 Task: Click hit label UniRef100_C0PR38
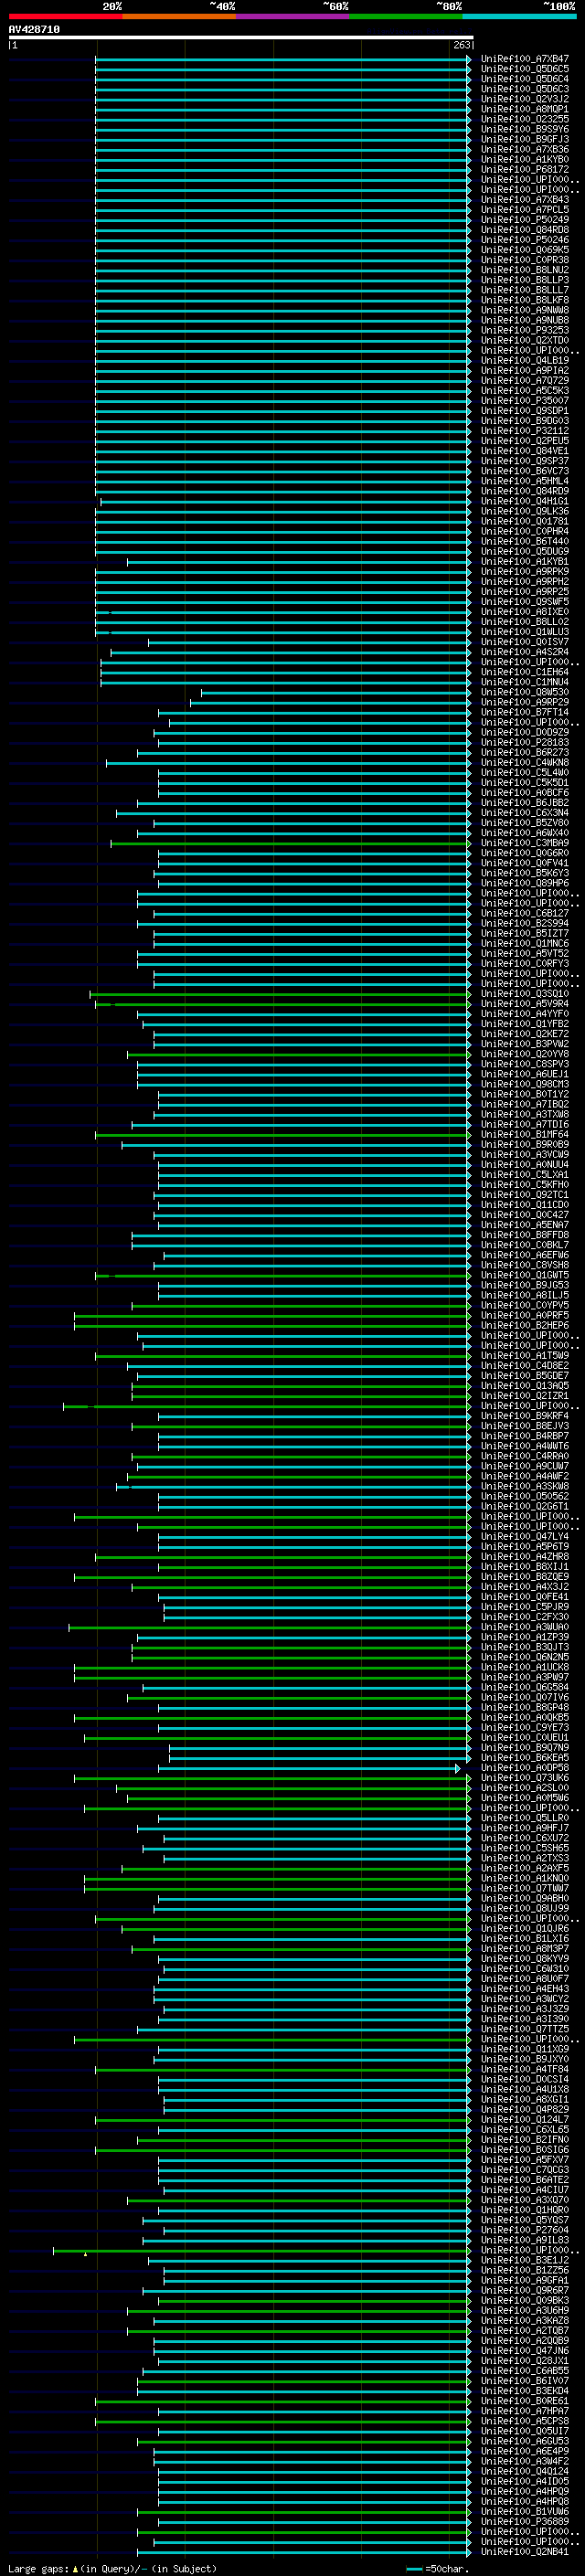pos(524,260)
